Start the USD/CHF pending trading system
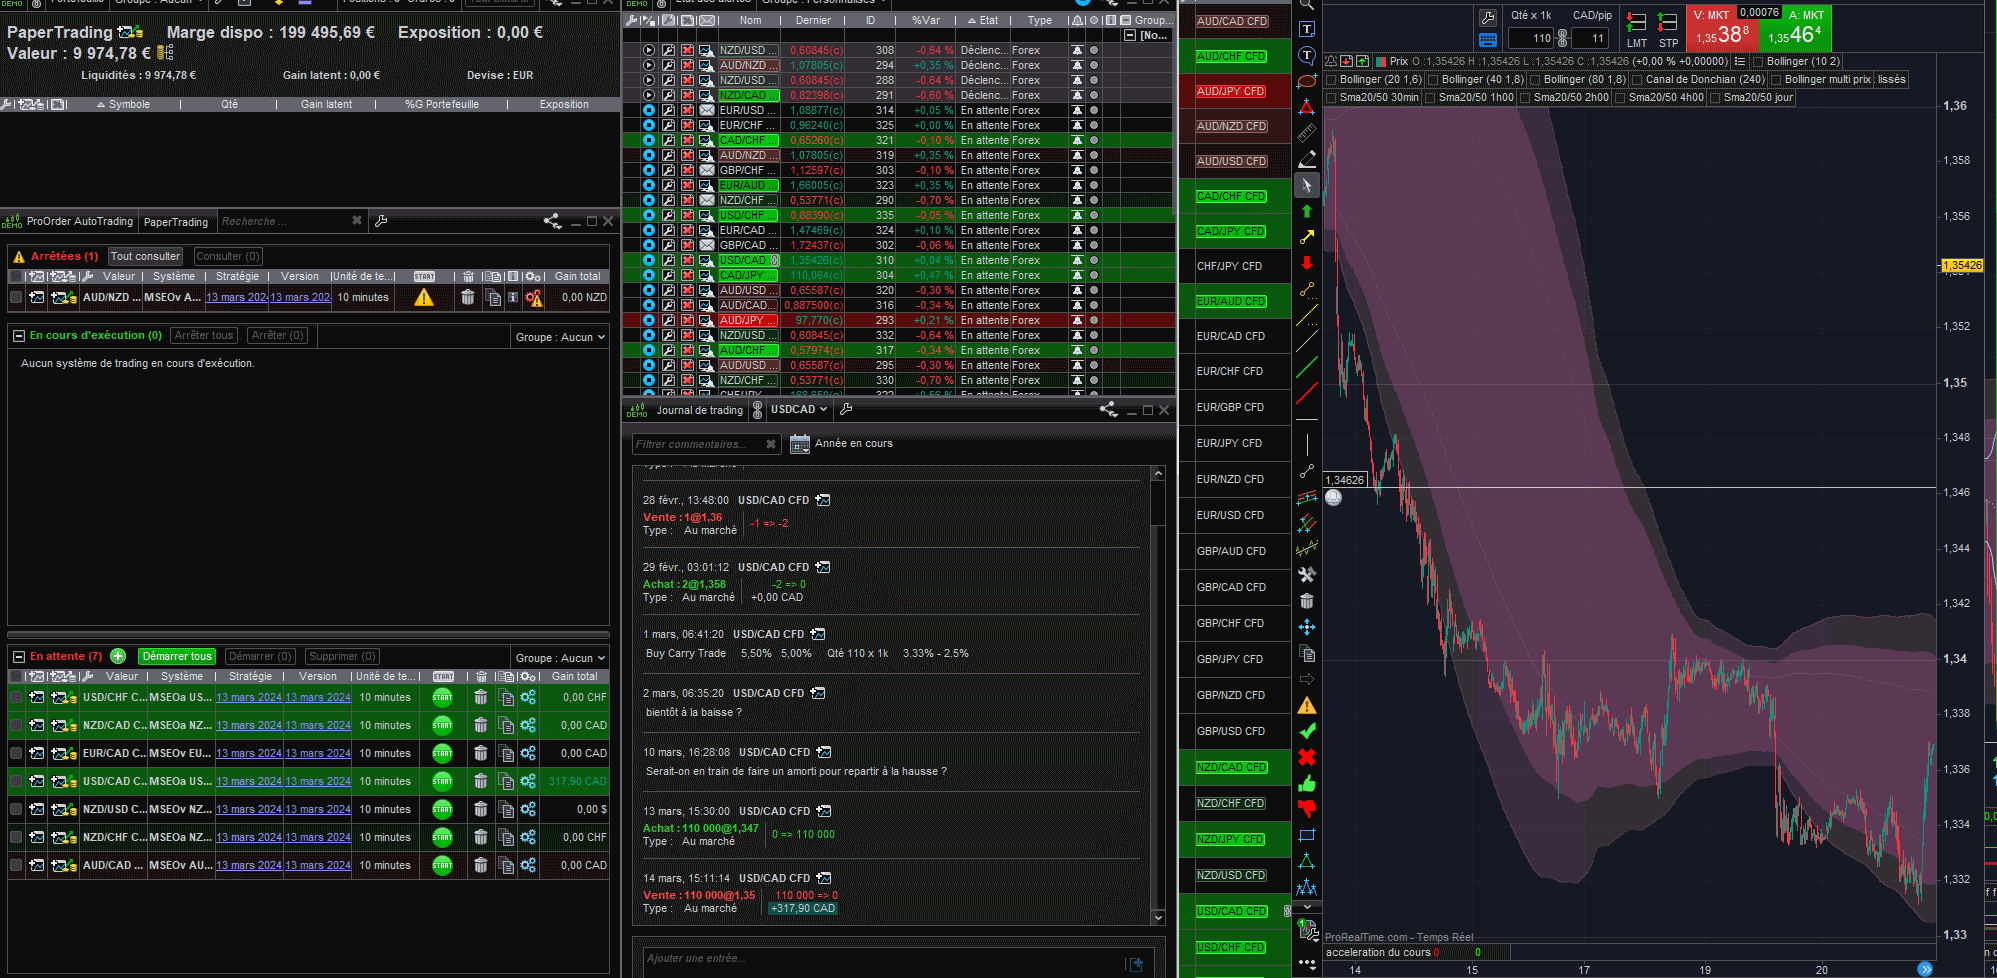This screenshot has width=1997, height=978. (x=443, y=697)
